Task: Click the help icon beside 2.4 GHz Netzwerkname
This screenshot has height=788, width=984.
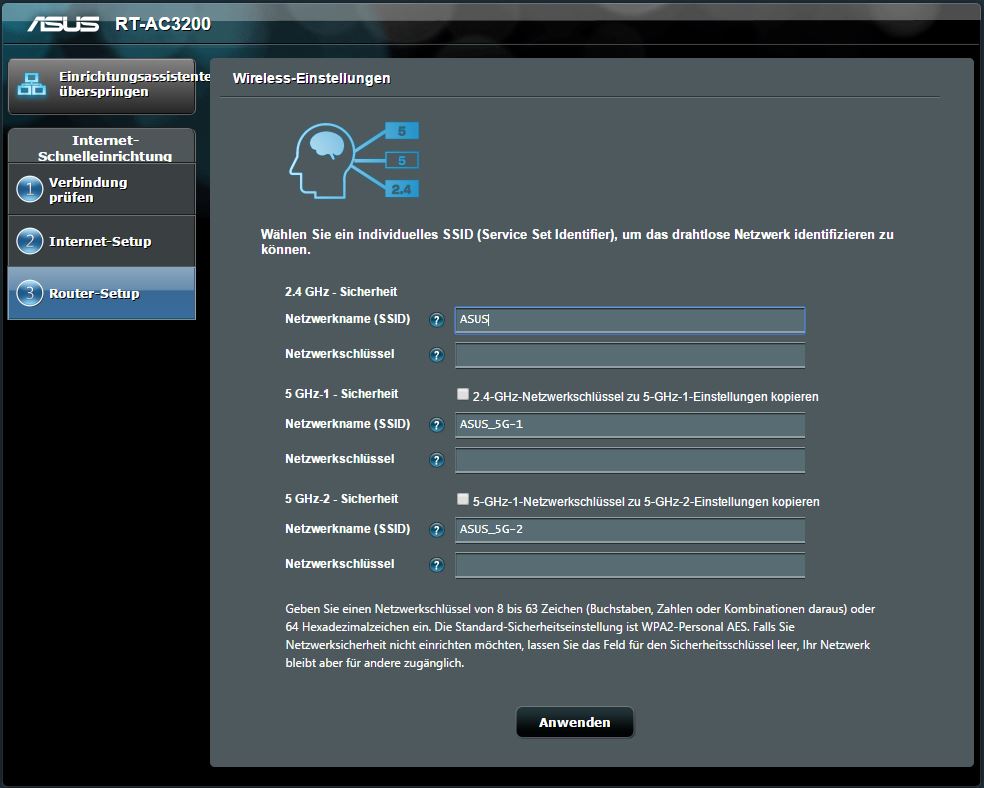Action: tap(436, 320)
